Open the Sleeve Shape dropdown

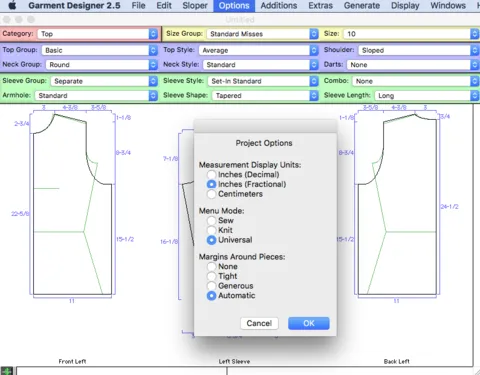(265, 96)
